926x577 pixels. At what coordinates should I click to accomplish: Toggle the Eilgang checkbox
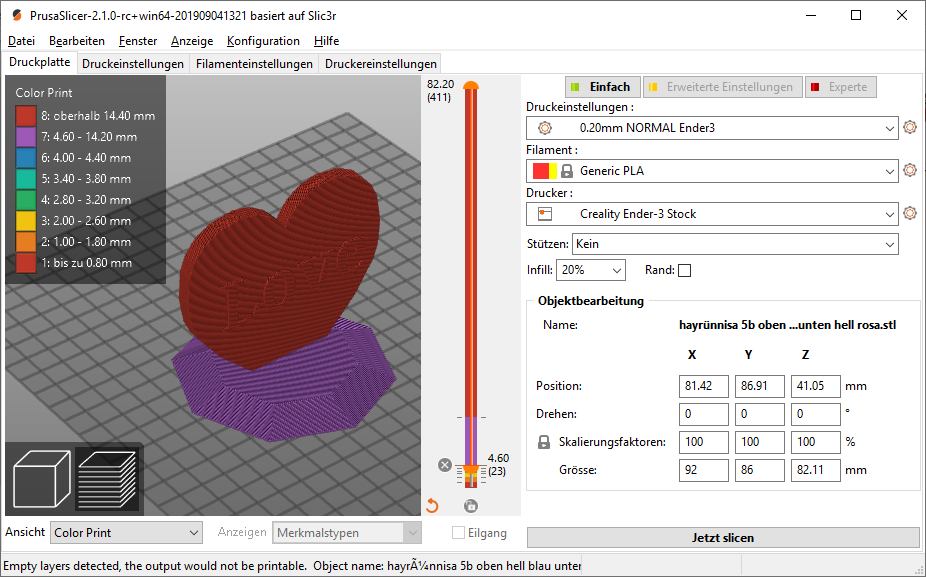(458, 533)
